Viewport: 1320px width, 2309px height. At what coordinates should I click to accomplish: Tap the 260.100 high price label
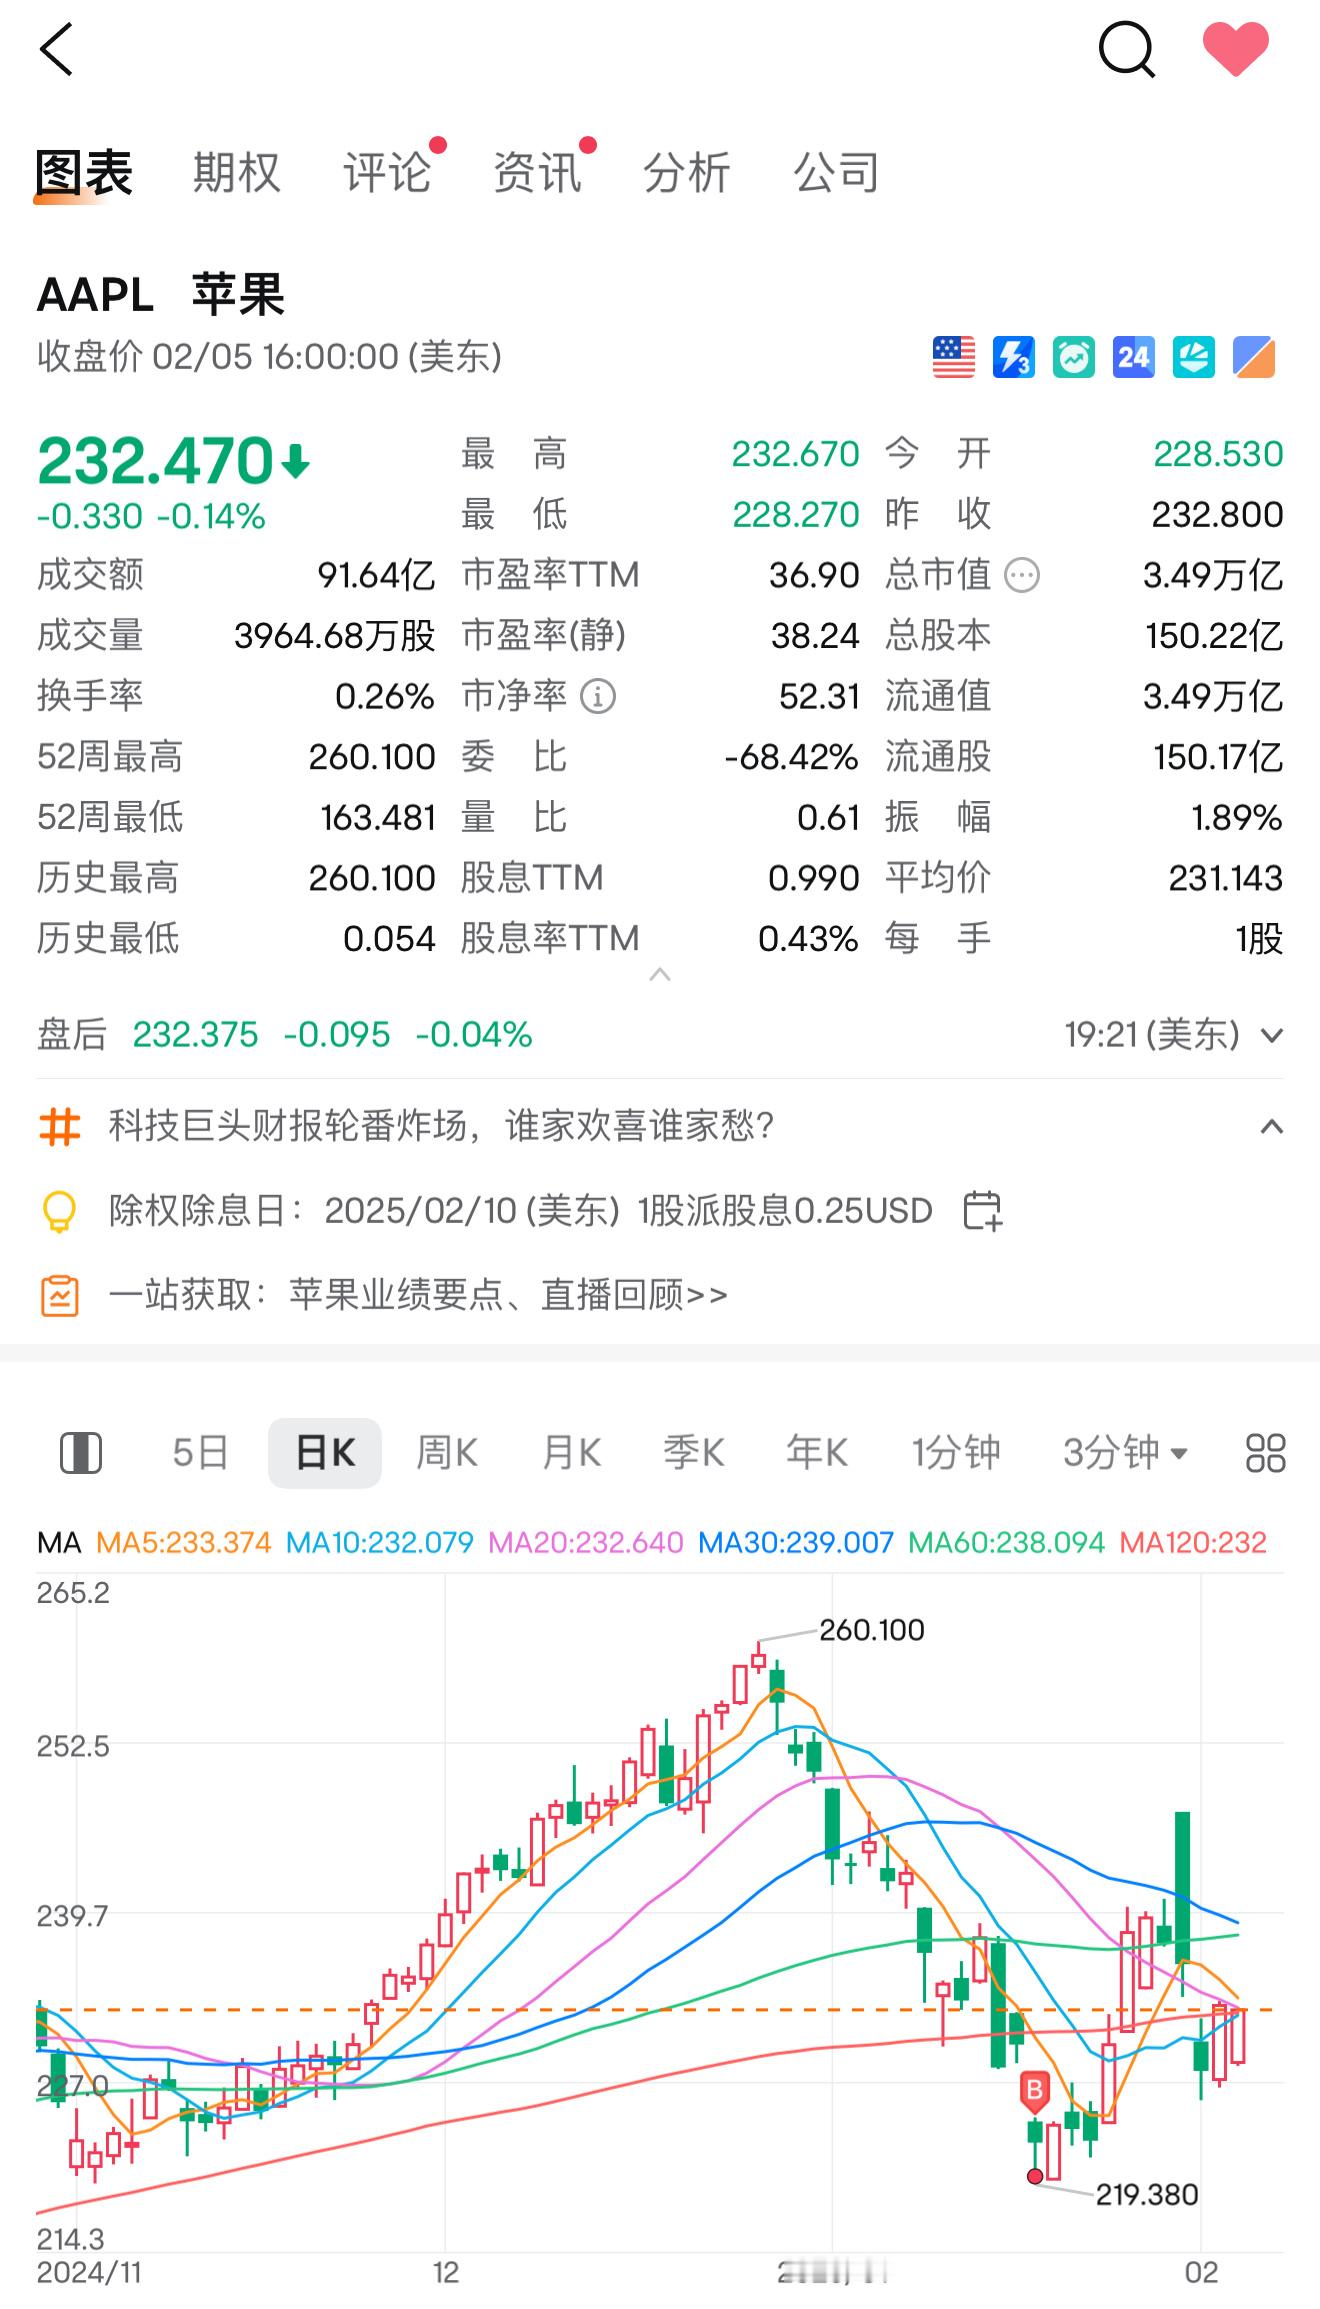pos(872,1630)
